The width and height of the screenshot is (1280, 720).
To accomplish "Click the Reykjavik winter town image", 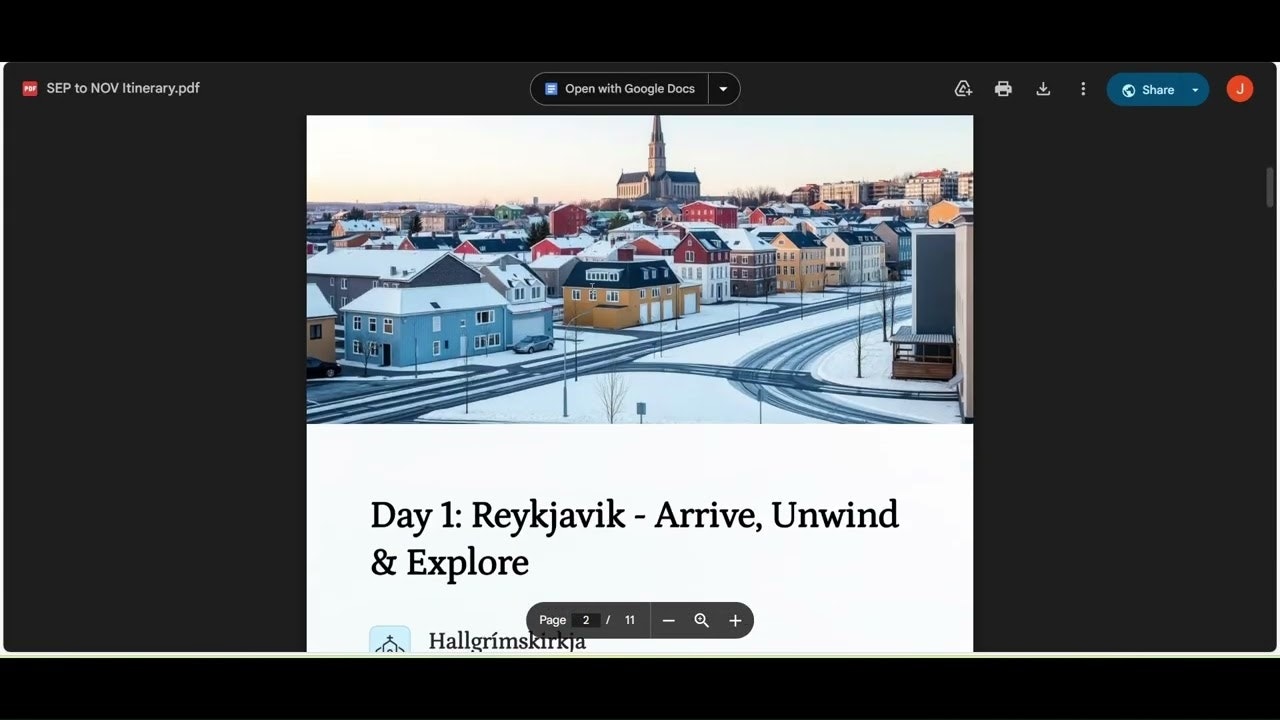I will coord(640,269).
